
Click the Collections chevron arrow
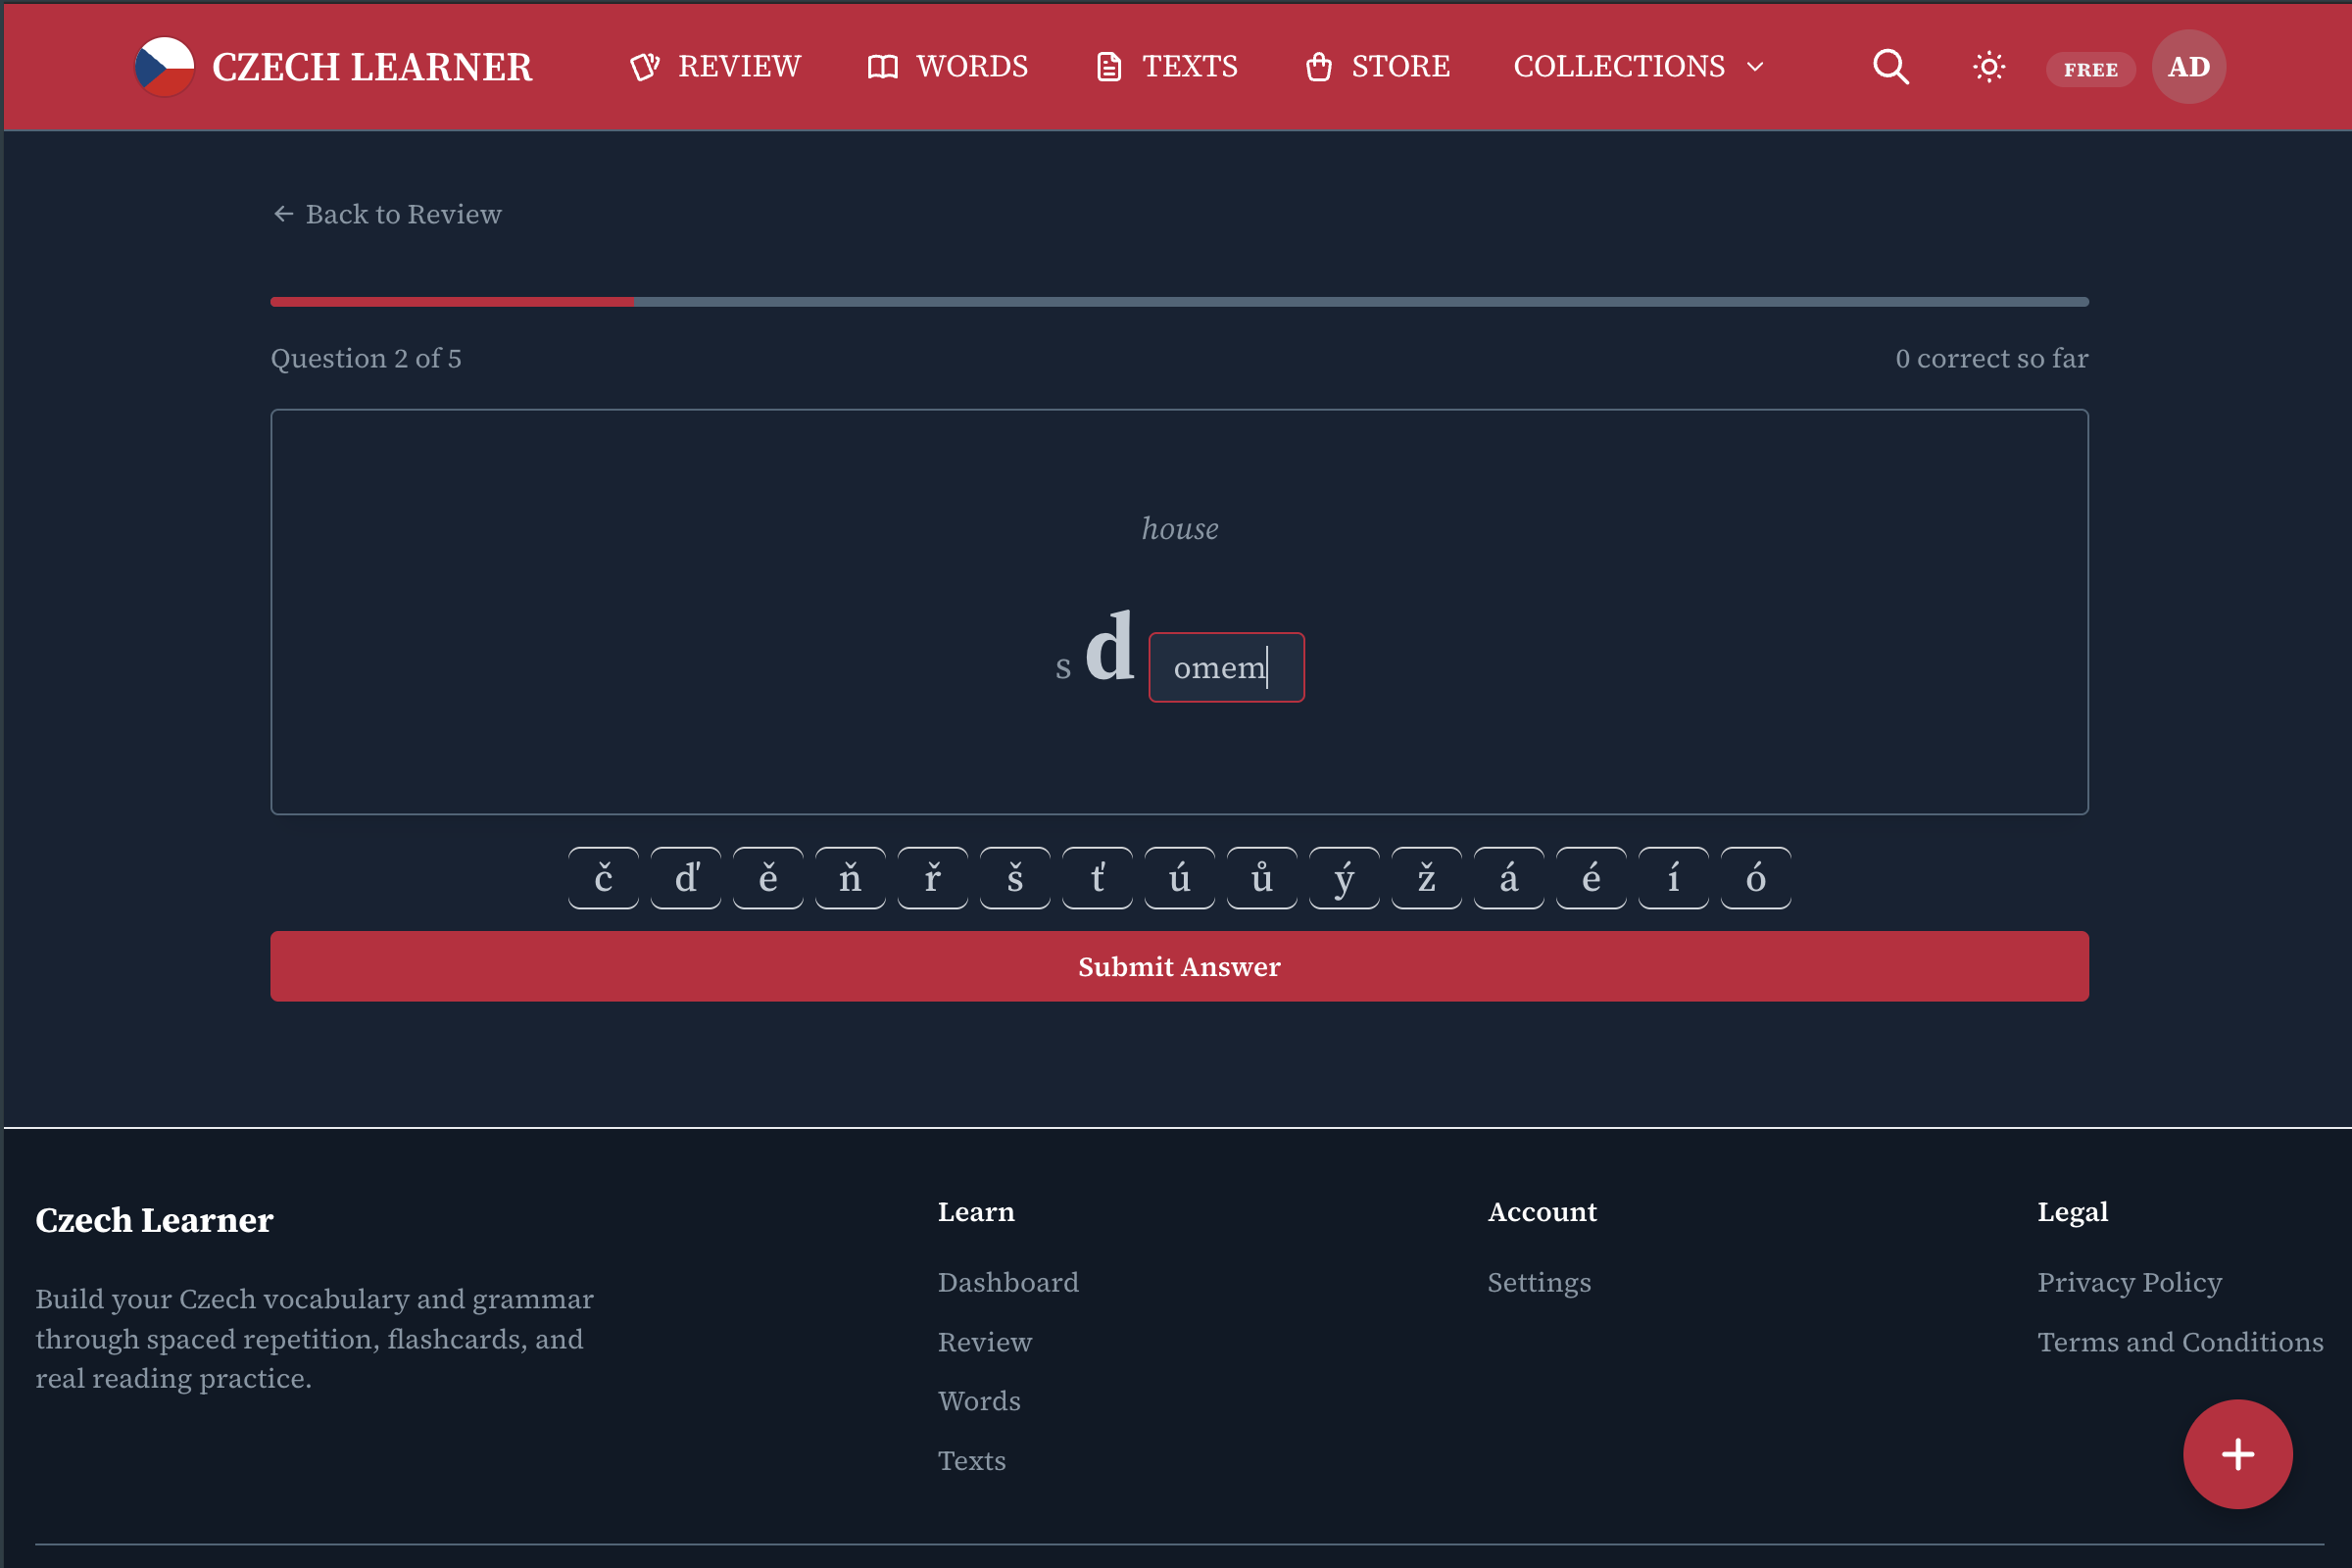tap(1755, 67)
